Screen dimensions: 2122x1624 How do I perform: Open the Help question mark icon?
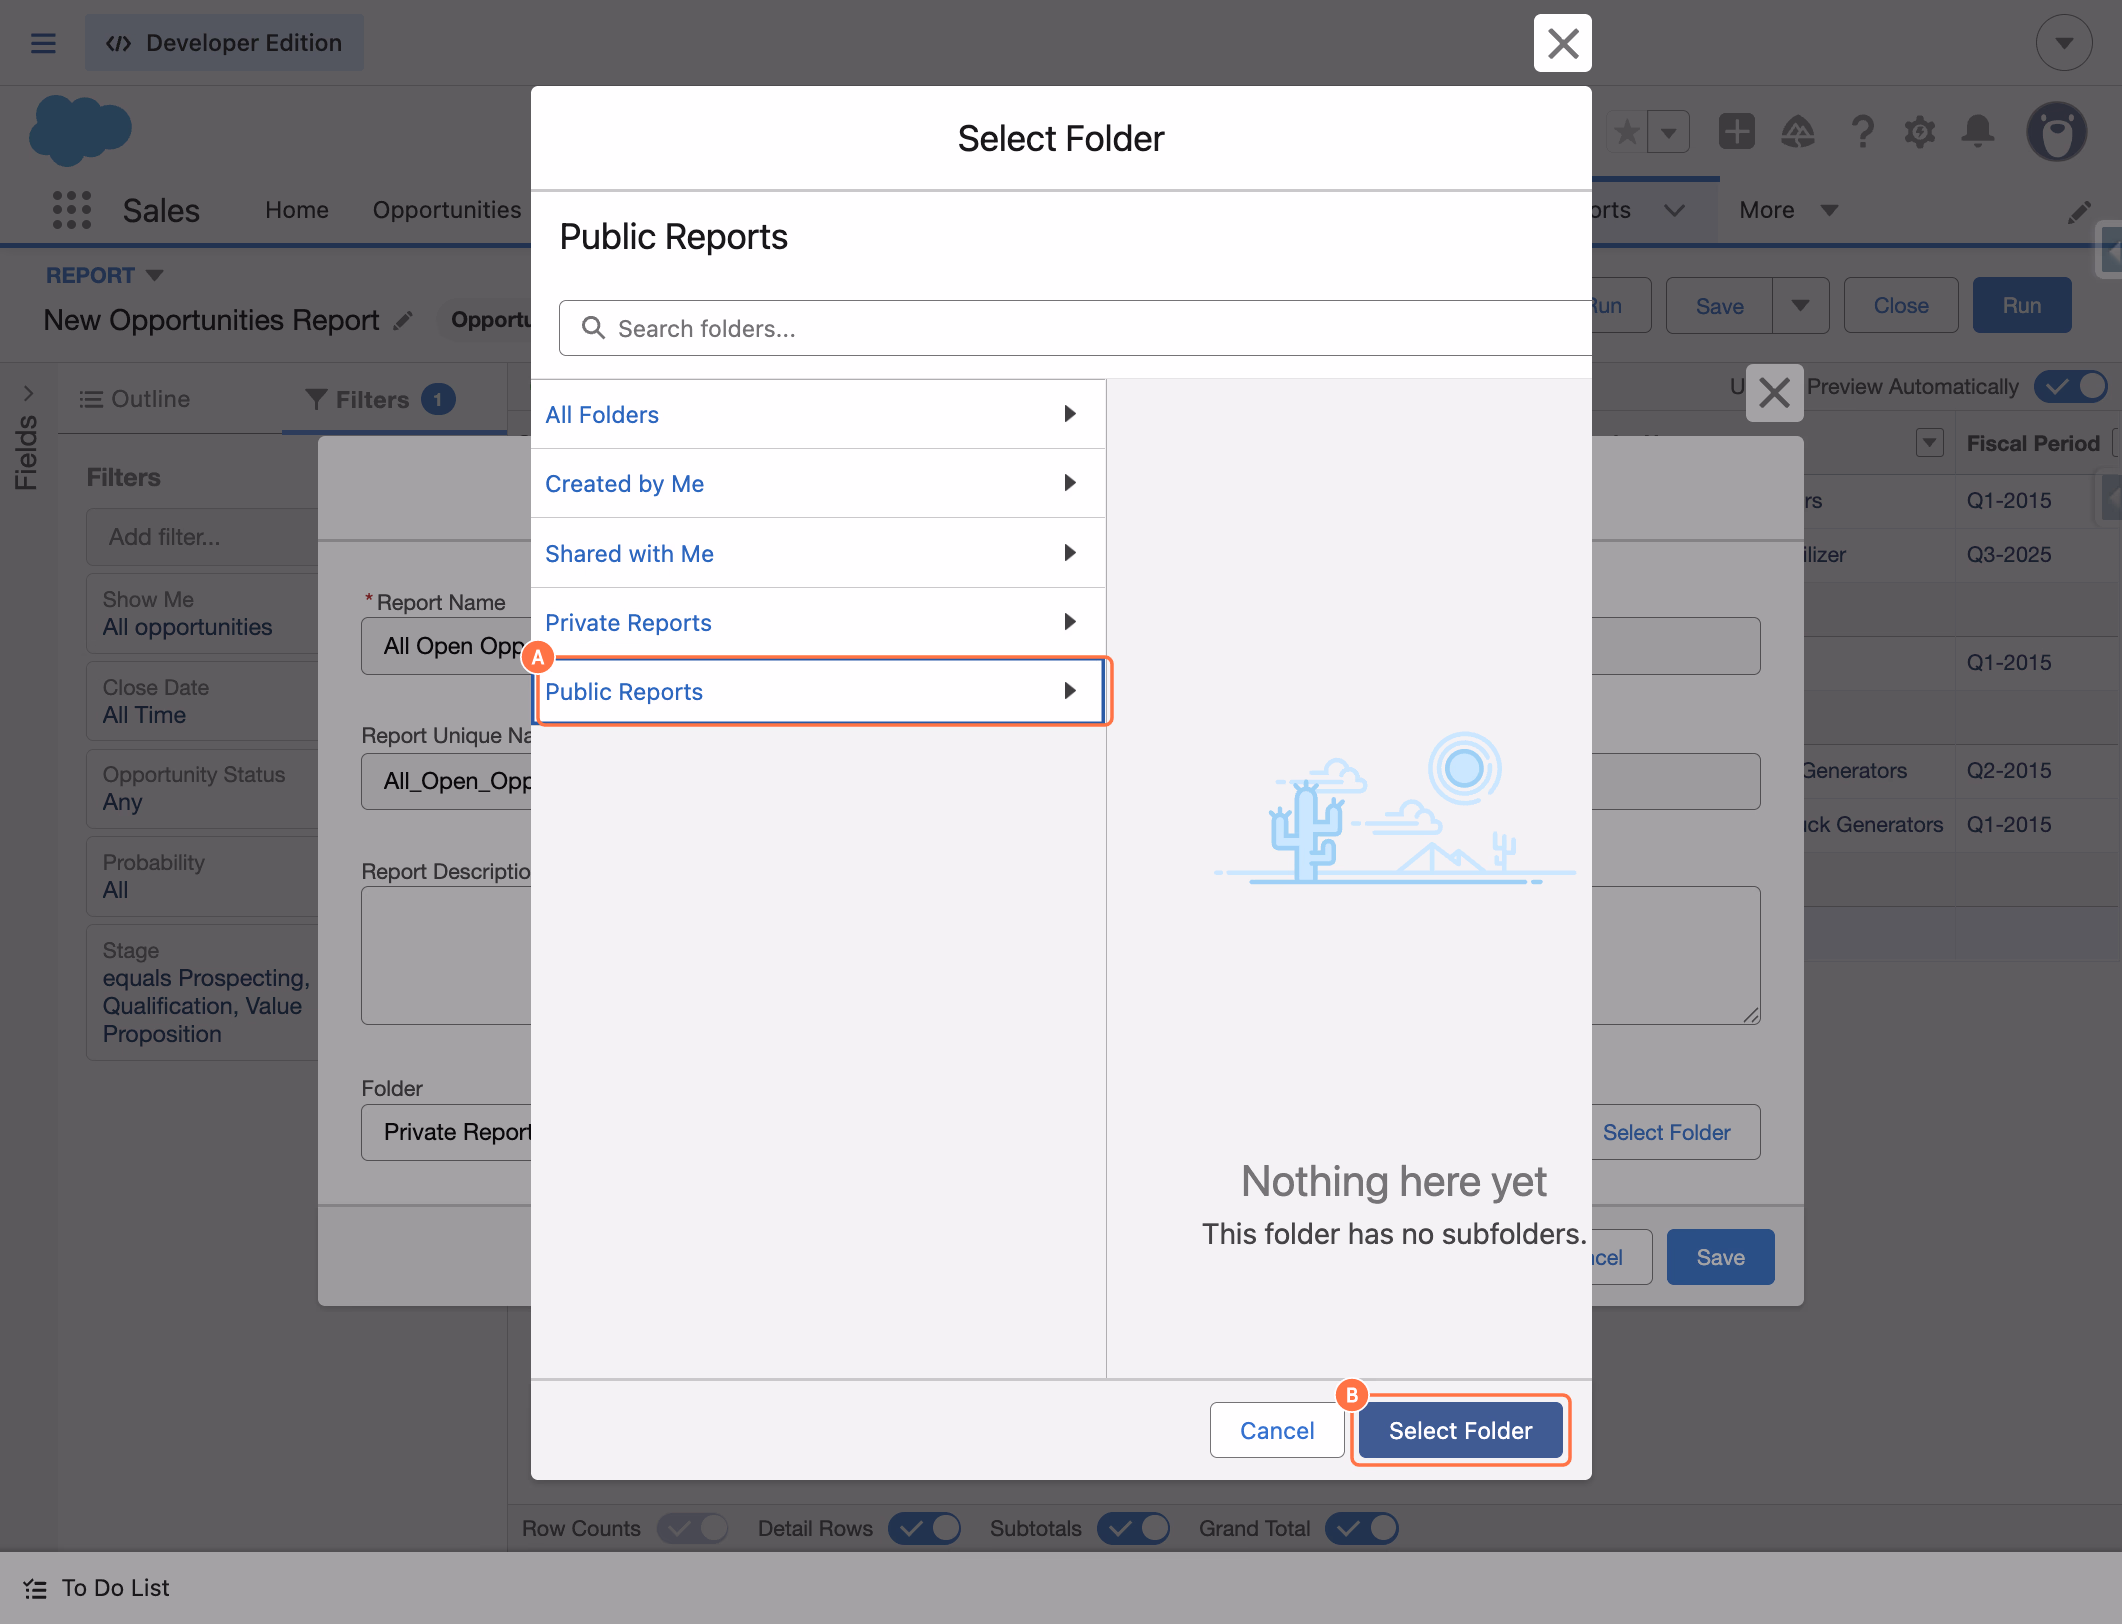[1861, 131]
